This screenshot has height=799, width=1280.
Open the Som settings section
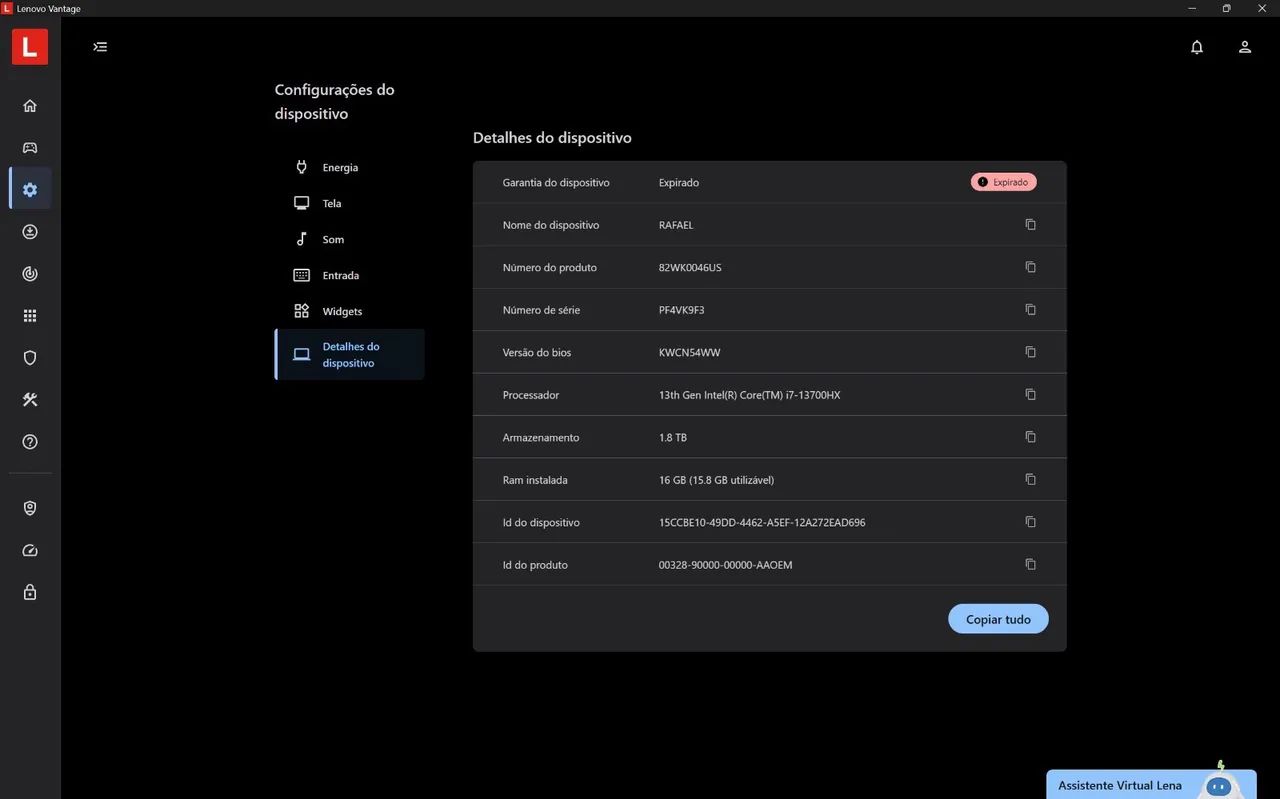coord(349,240)
